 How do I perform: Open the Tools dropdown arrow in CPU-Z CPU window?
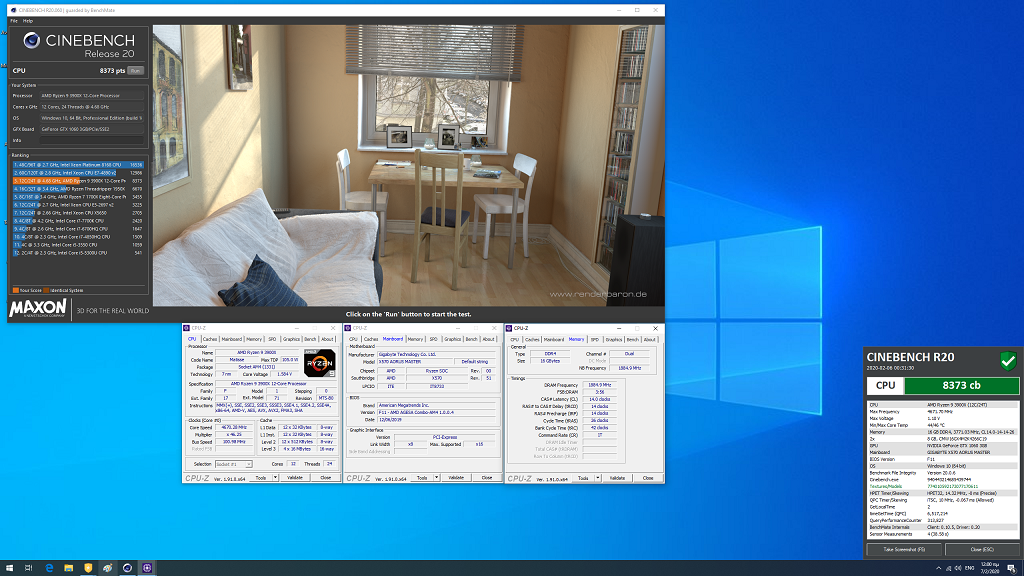coord(275,478)
